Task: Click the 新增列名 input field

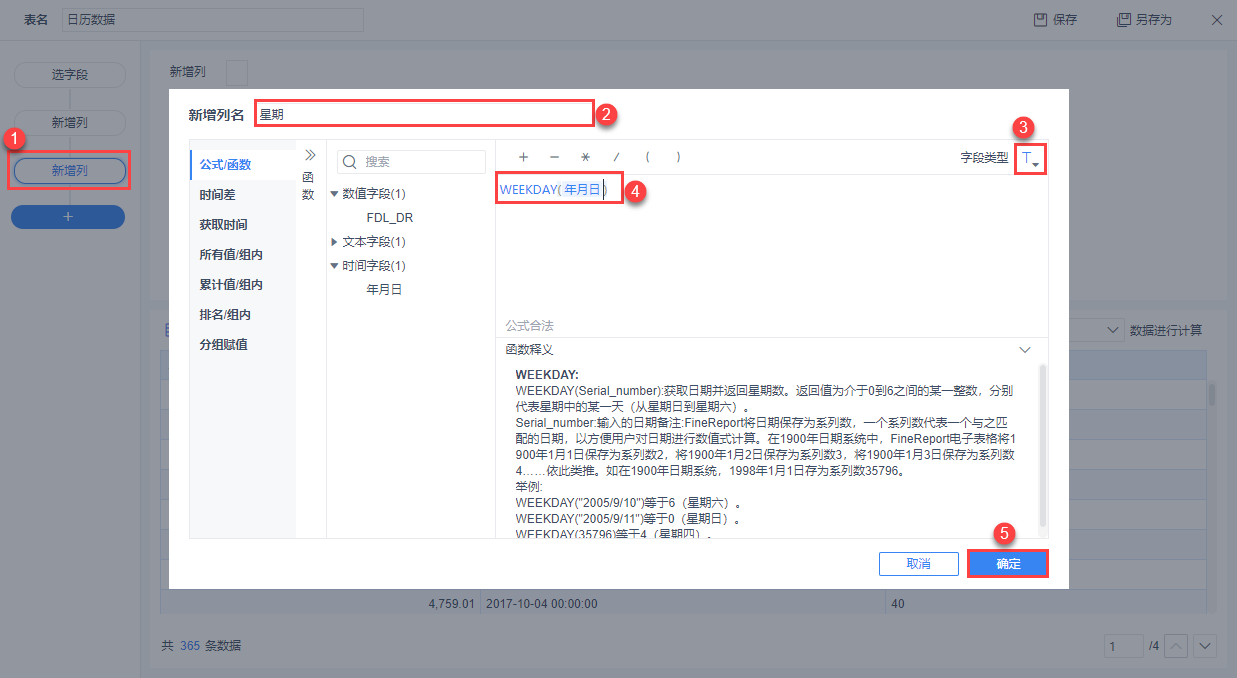Action: (424, 114)
